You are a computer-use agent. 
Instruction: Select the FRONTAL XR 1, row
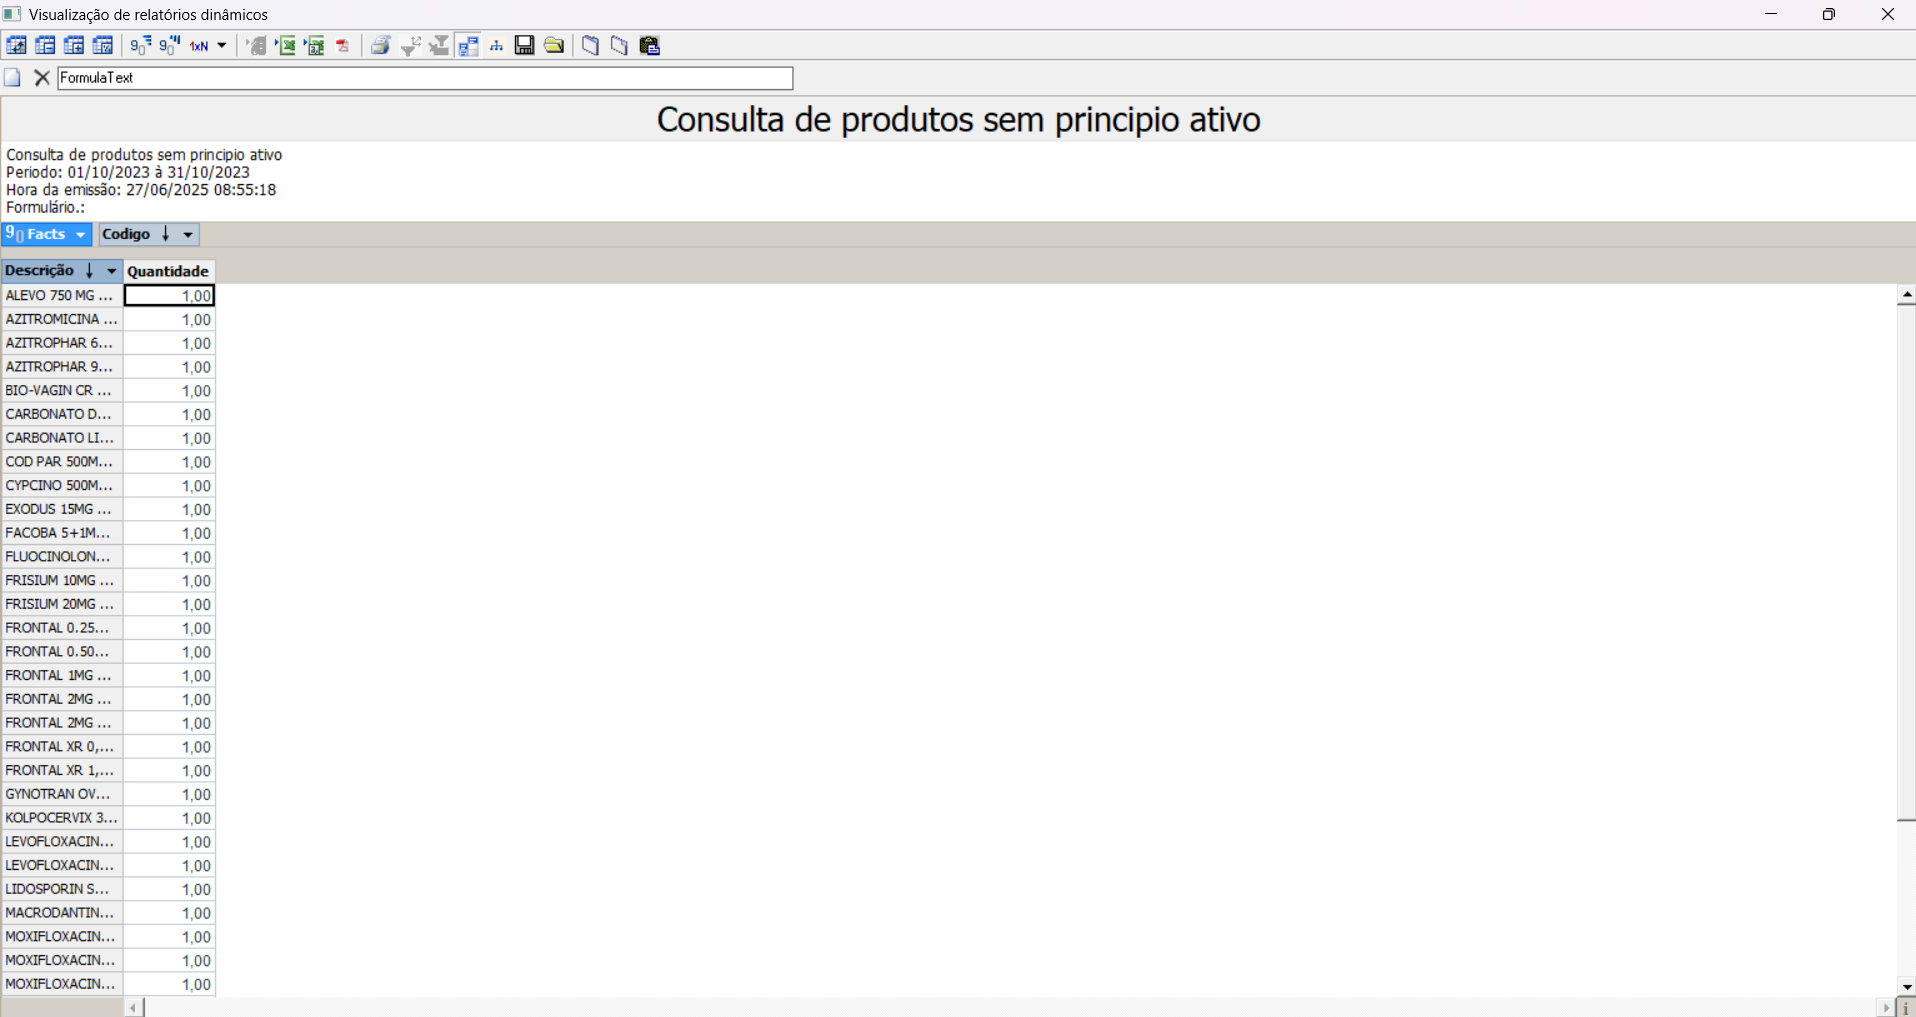[62, 771]
